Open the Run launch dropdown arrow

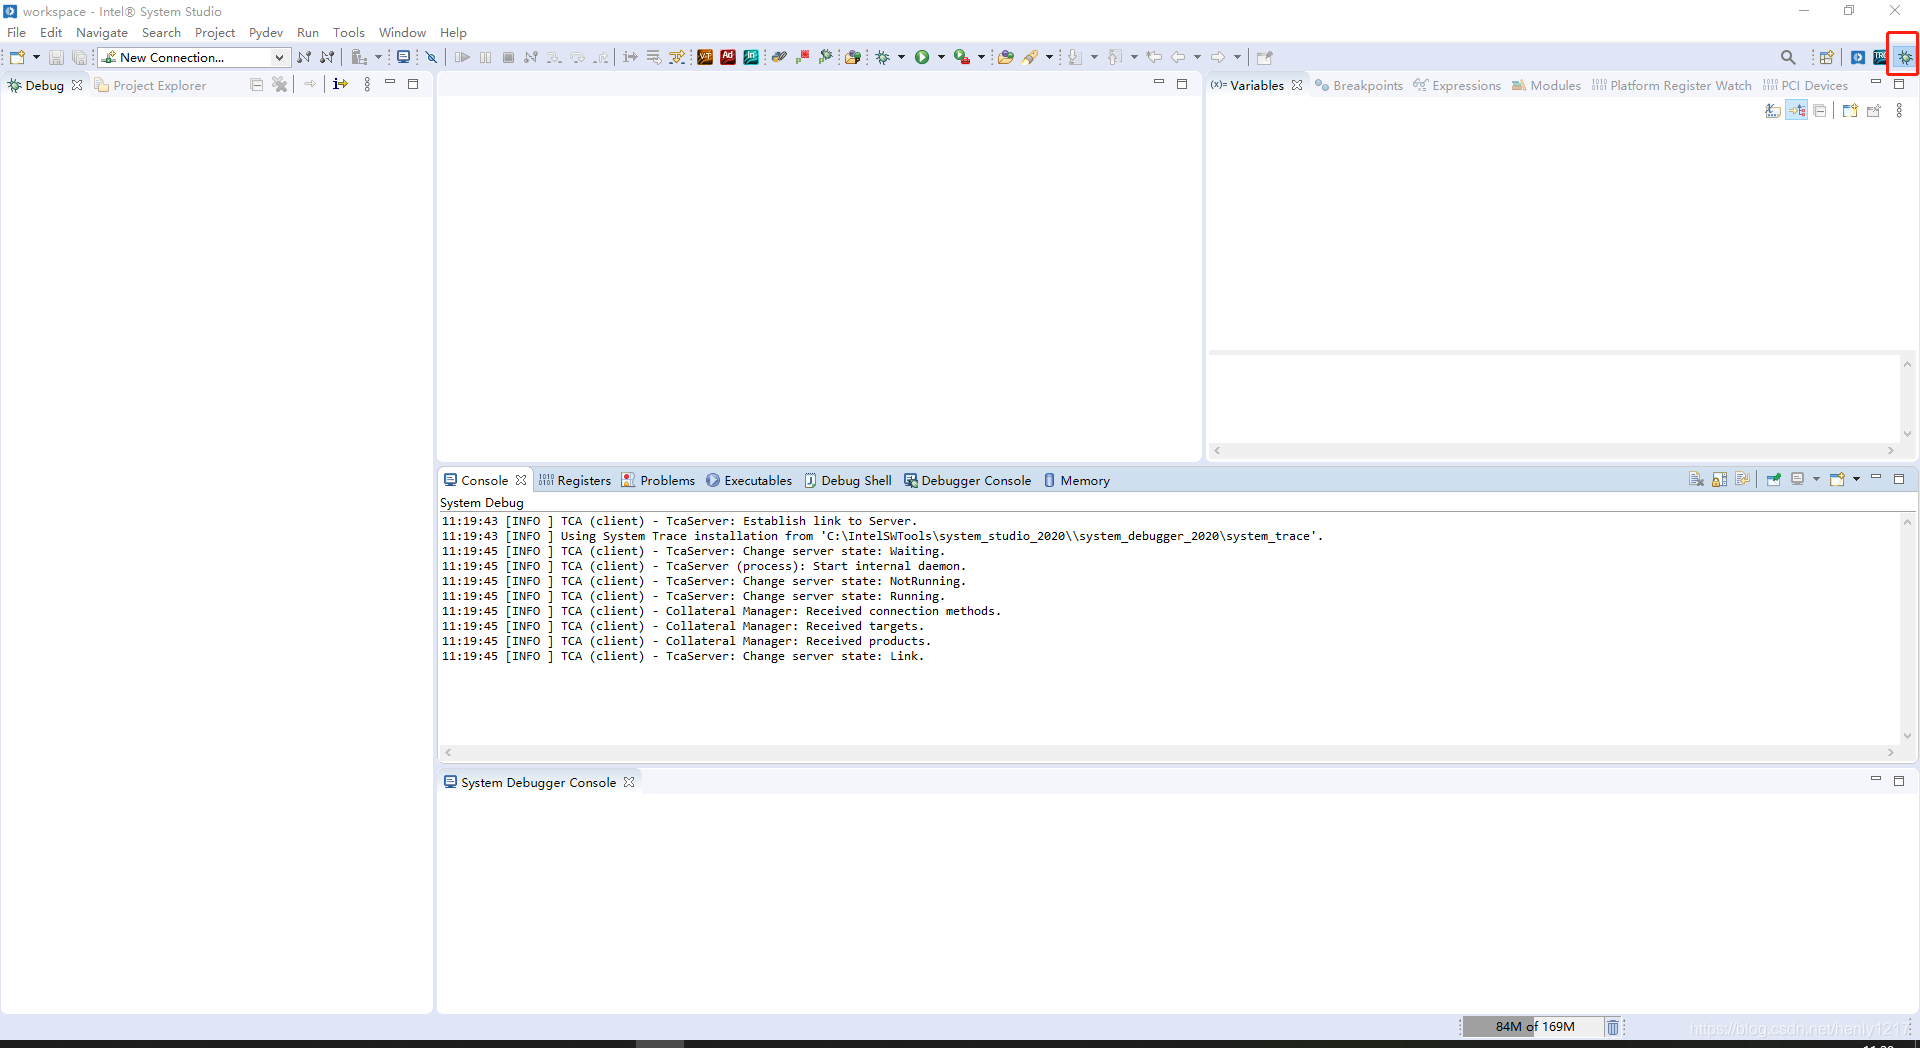(941, 57)
